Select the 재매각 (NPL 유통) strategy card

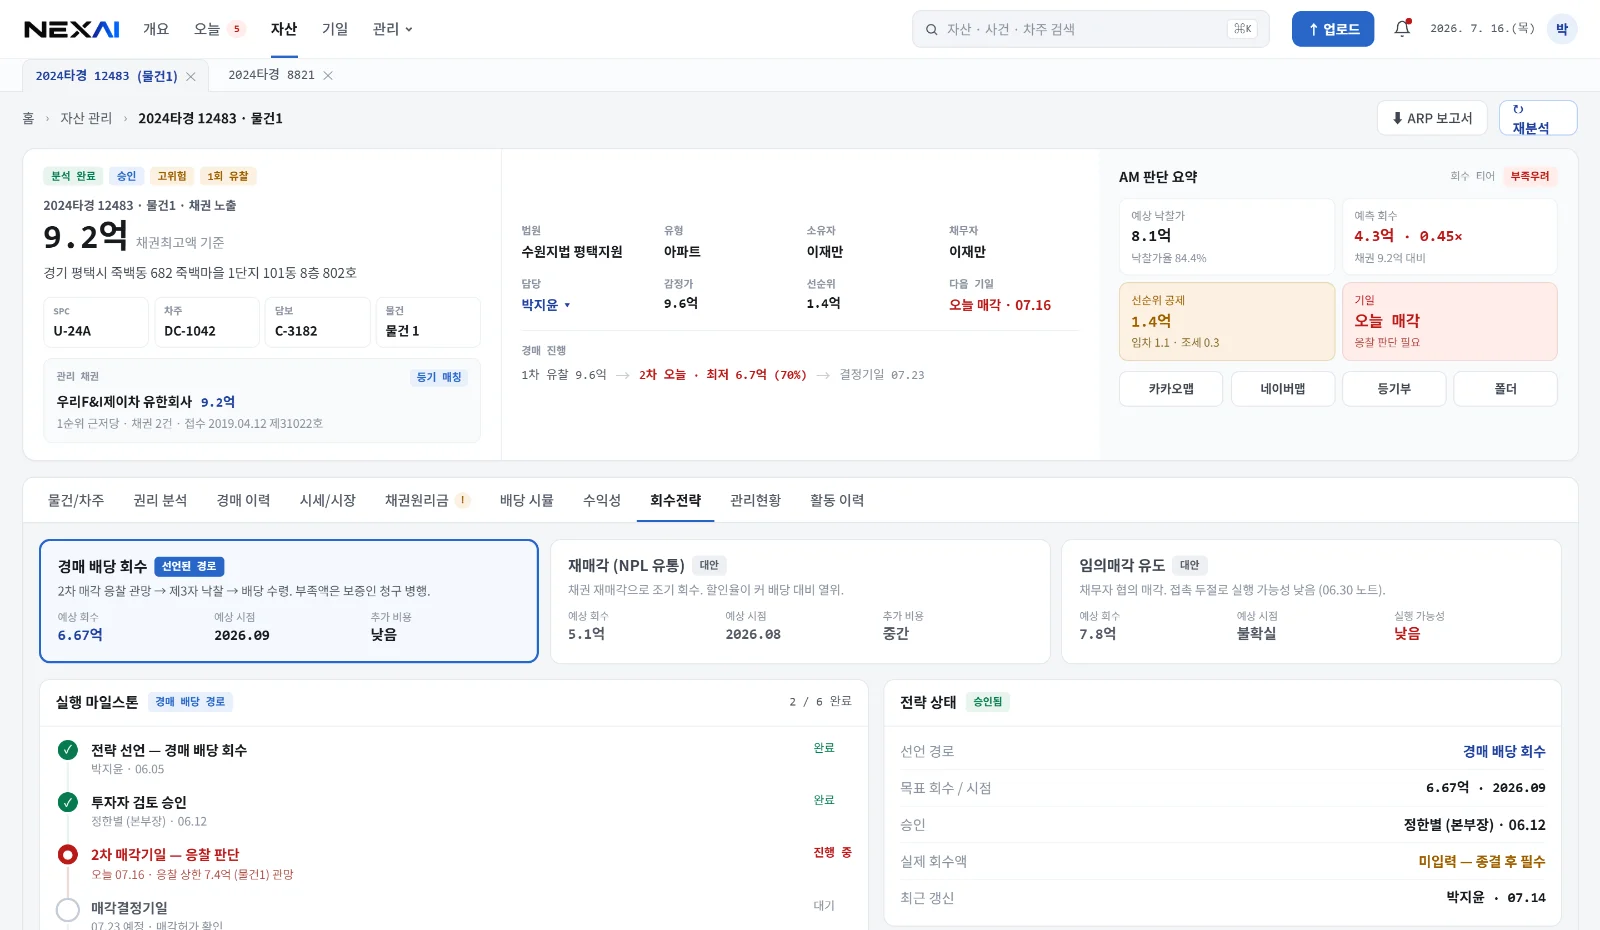click(x=800, y=601)
